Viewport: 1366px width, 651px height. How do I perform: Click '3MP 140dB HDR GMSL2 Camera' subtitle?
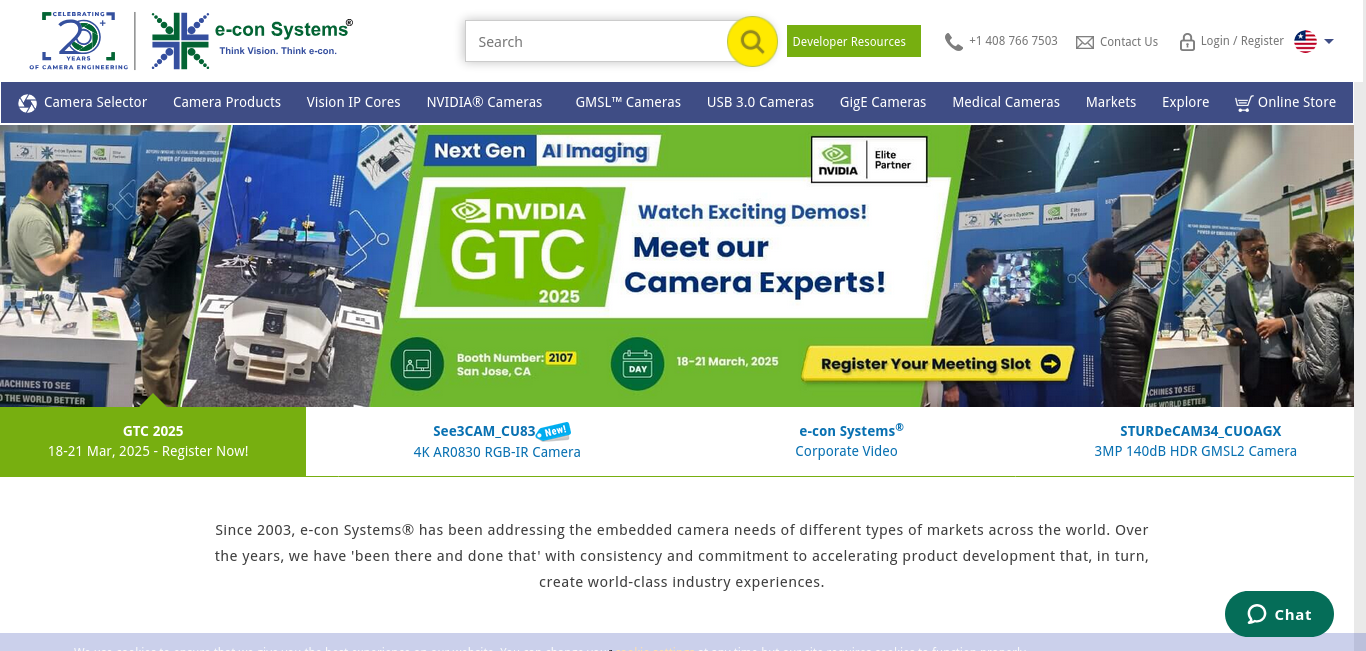(x=1196, y=451)
